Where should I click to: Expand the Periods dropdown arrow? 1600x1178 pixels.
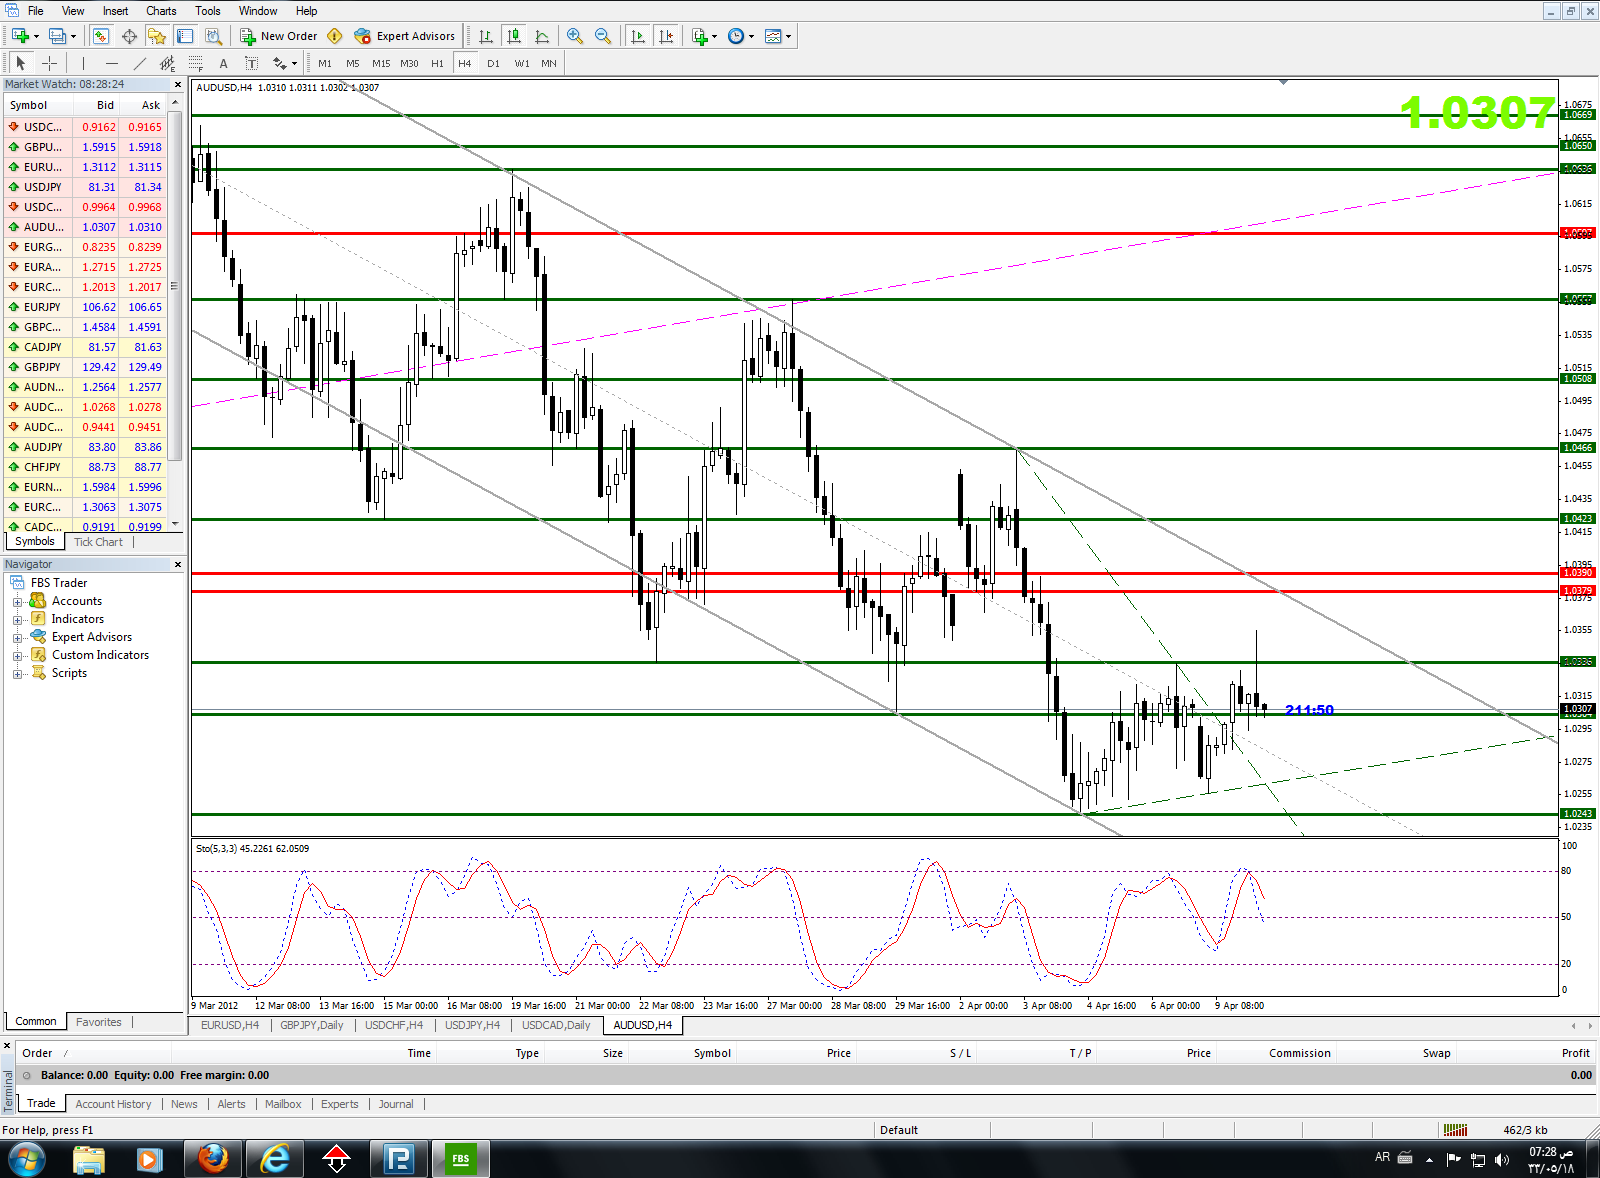751,36
